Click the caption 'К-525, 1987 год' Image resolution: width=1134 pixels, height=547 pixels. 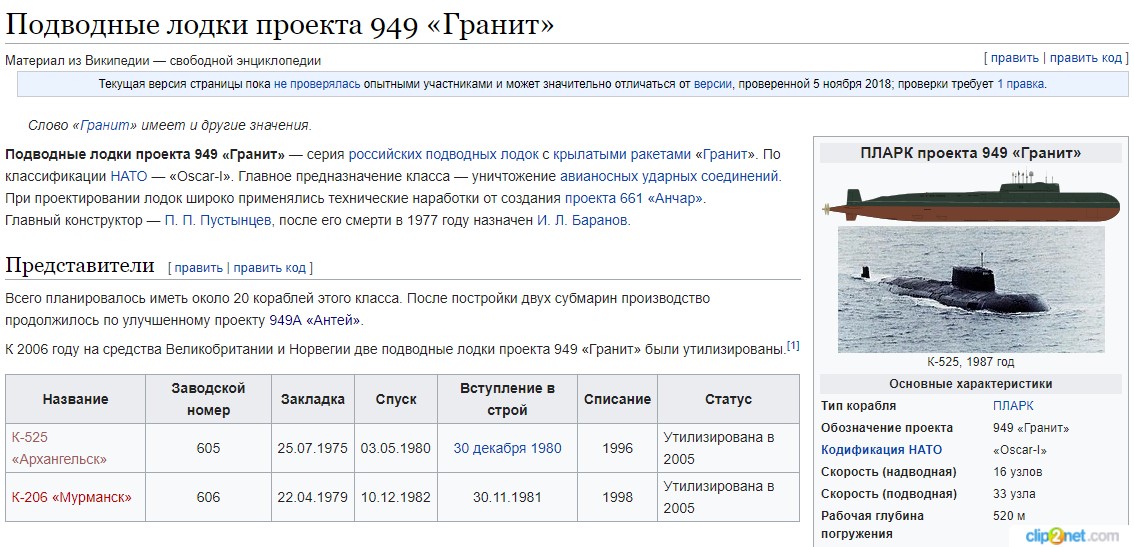[971, 362]
